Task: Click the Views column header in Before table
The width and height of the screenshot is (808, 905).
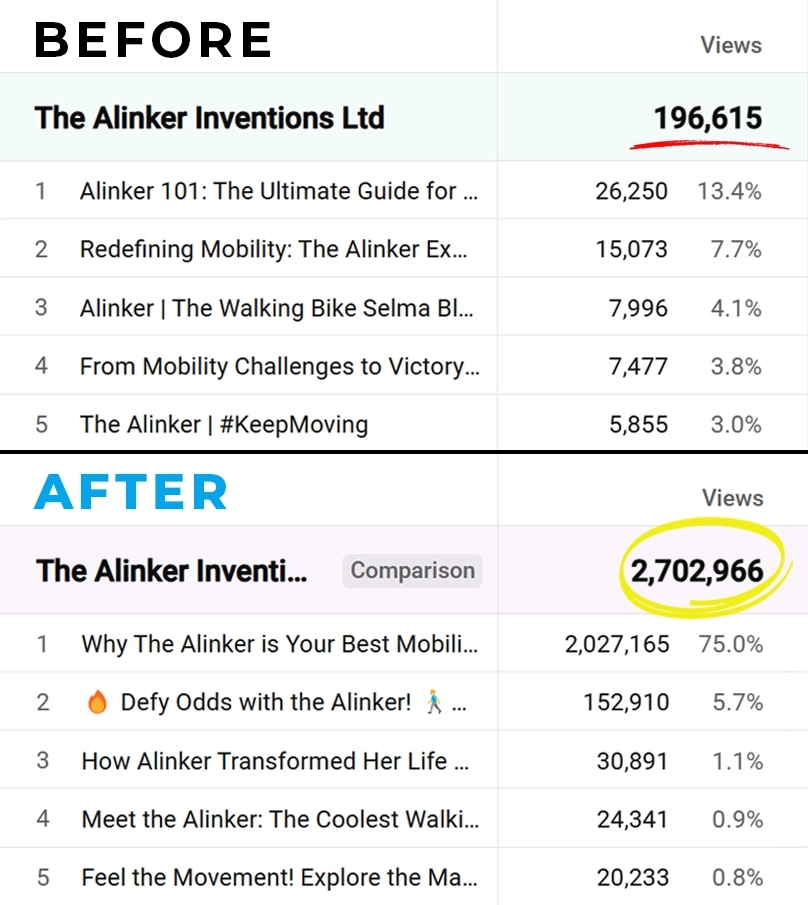Action: (731, 45)
